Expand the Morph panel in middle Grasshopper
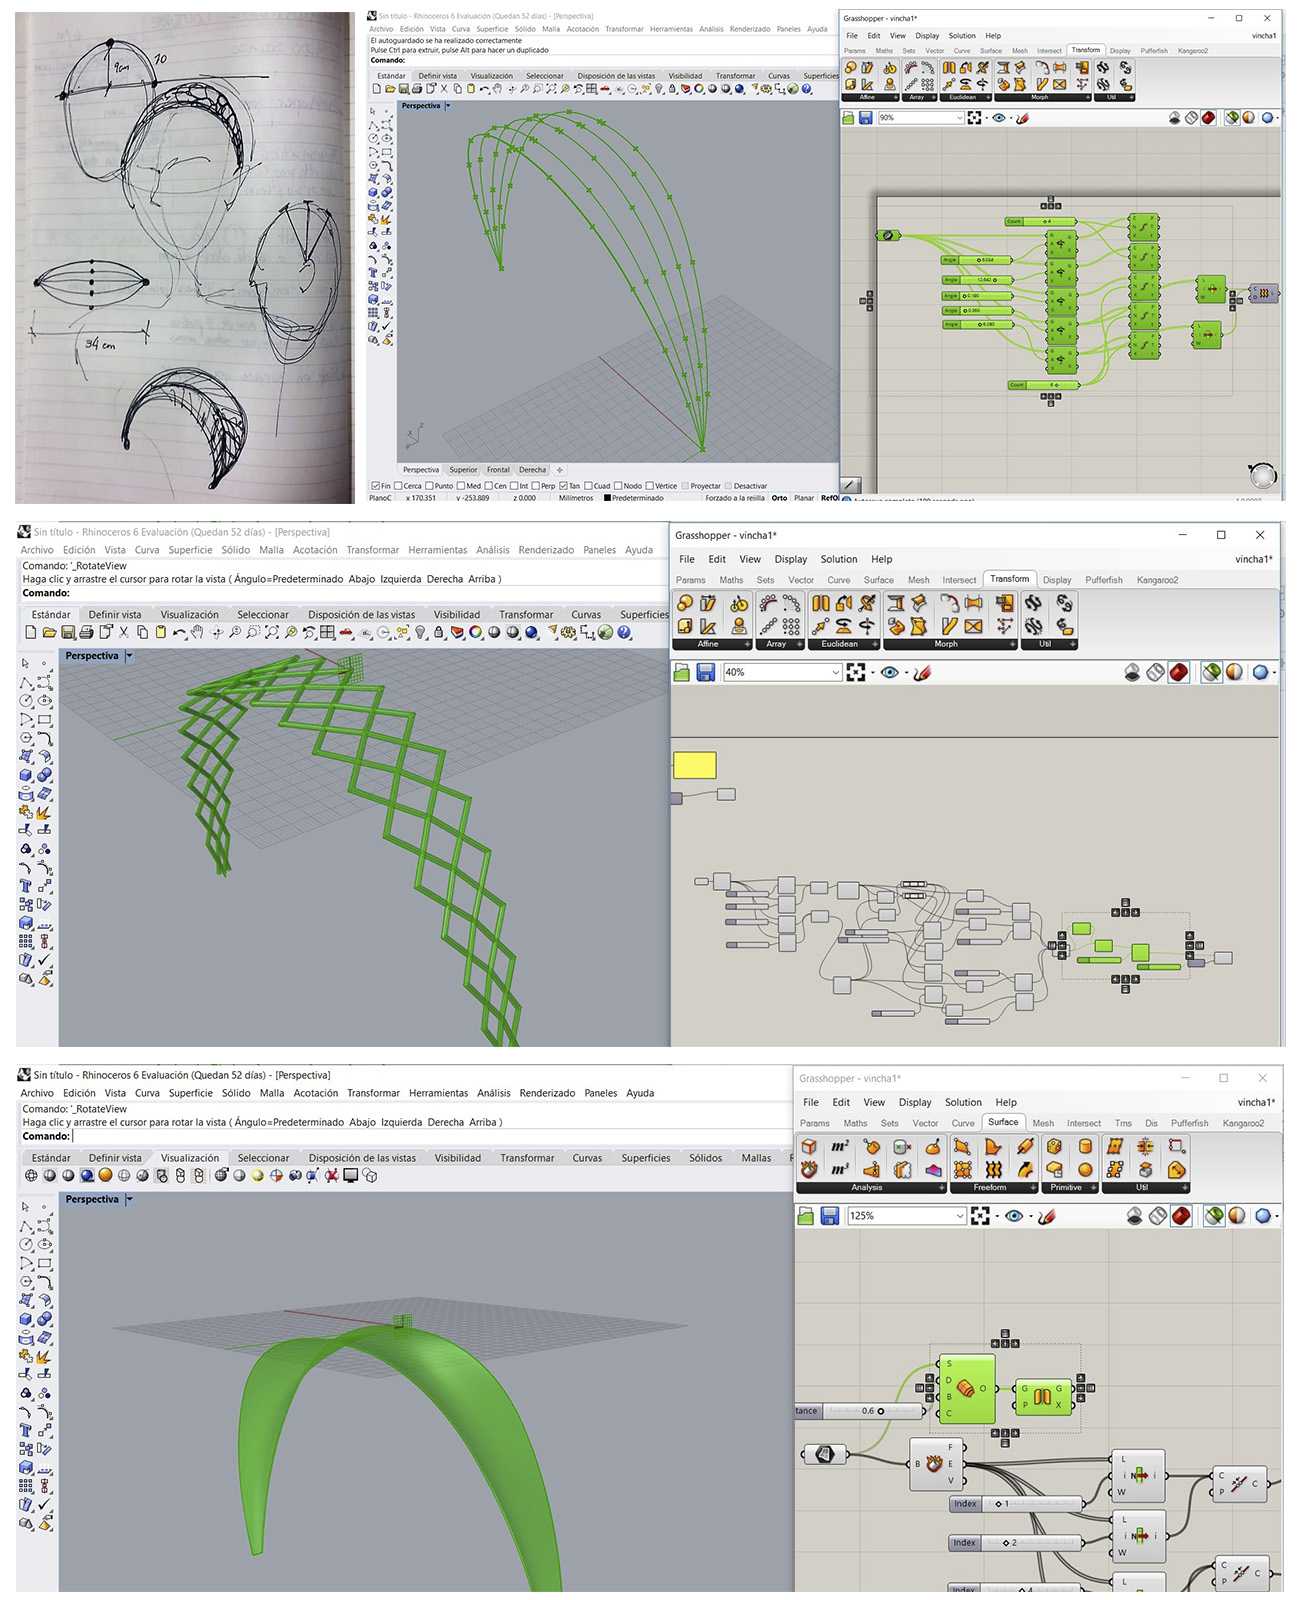Image resolution: width=1300 pixels, height=1600 pixels. pyautogui.click(x=1015, y=644)
